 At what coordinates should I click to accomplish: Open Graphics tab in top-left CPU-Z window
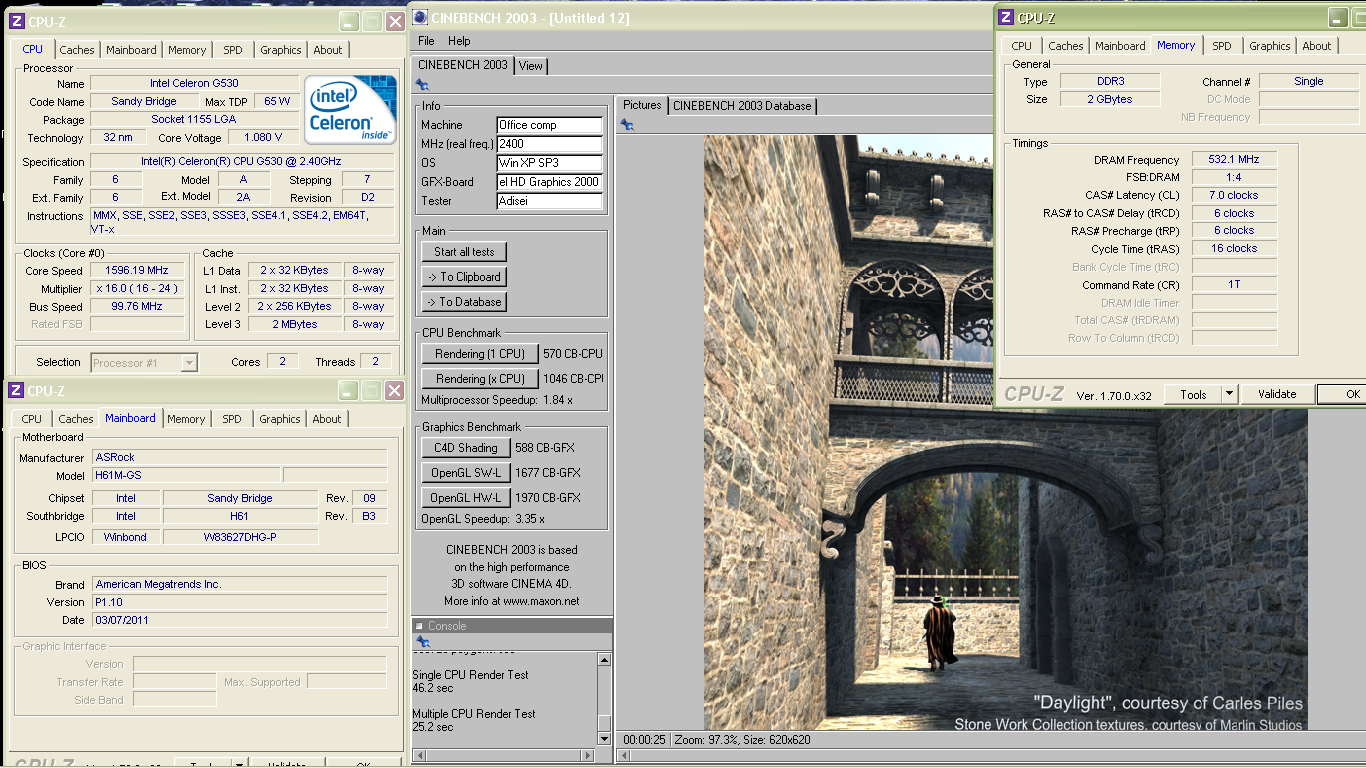(281, 50)
